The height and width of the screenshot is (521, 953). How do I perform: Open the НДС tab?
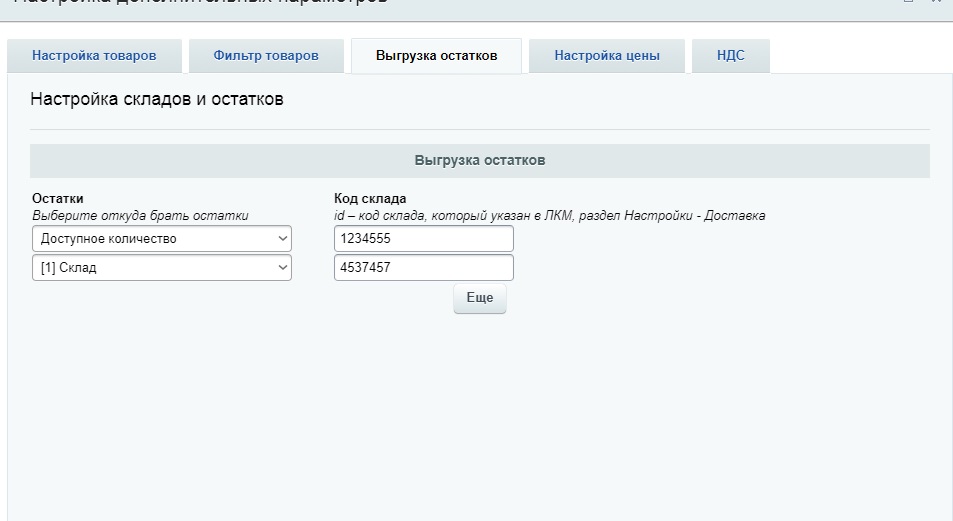point(730,56)
